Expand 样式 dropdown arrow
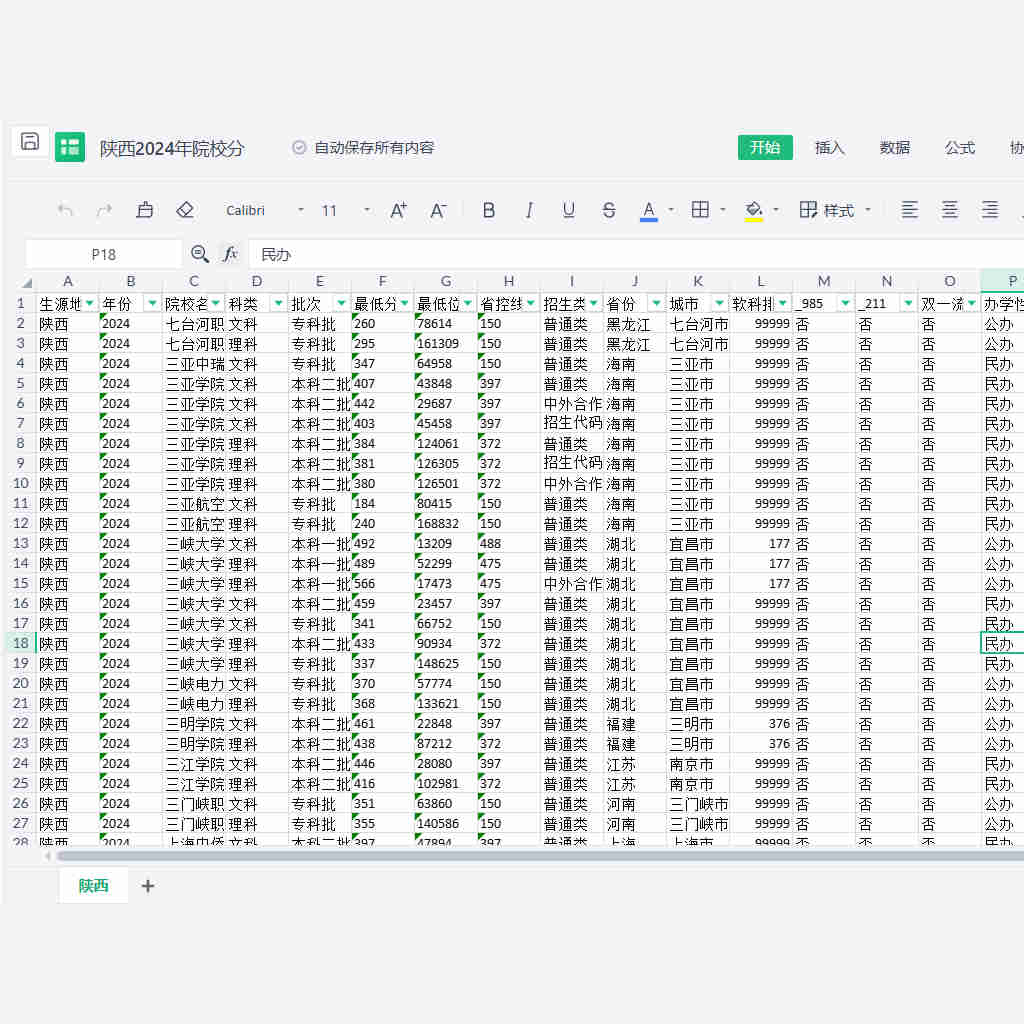1024x1024 pixels. click(x=868, y=210)
